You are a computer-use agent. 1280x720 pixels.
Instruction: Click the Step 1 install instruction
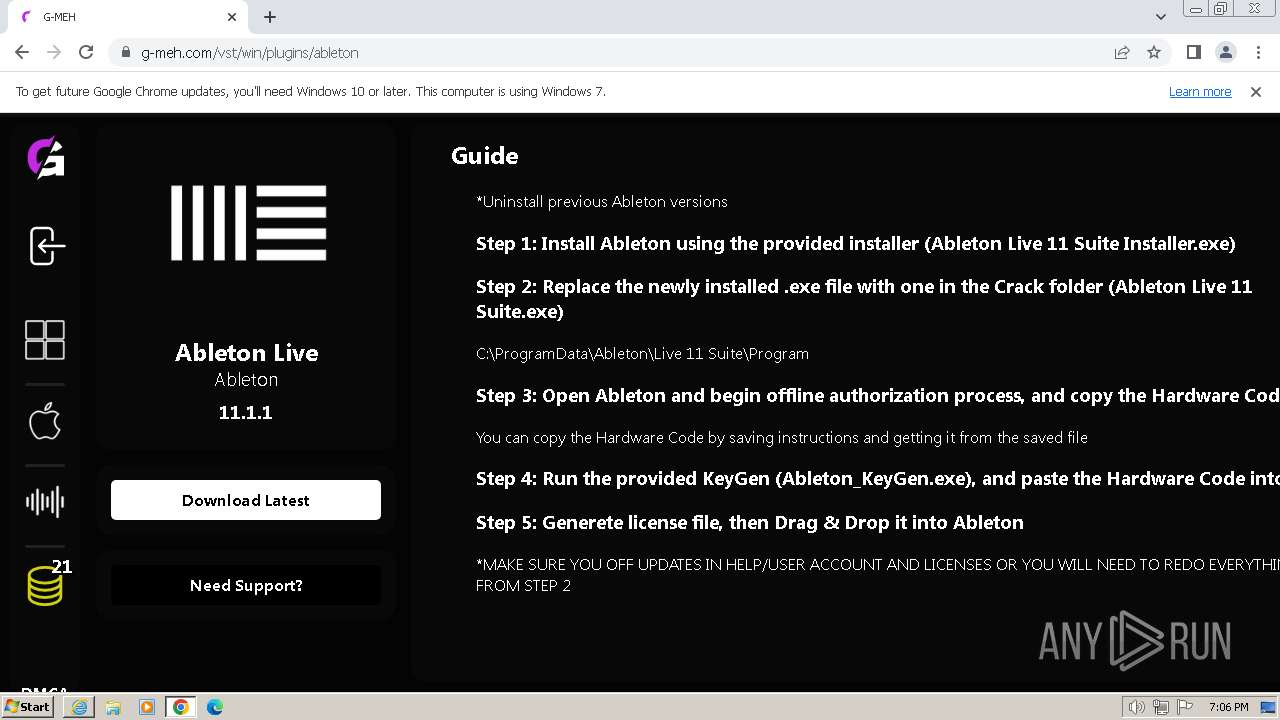tap(855, 244)
